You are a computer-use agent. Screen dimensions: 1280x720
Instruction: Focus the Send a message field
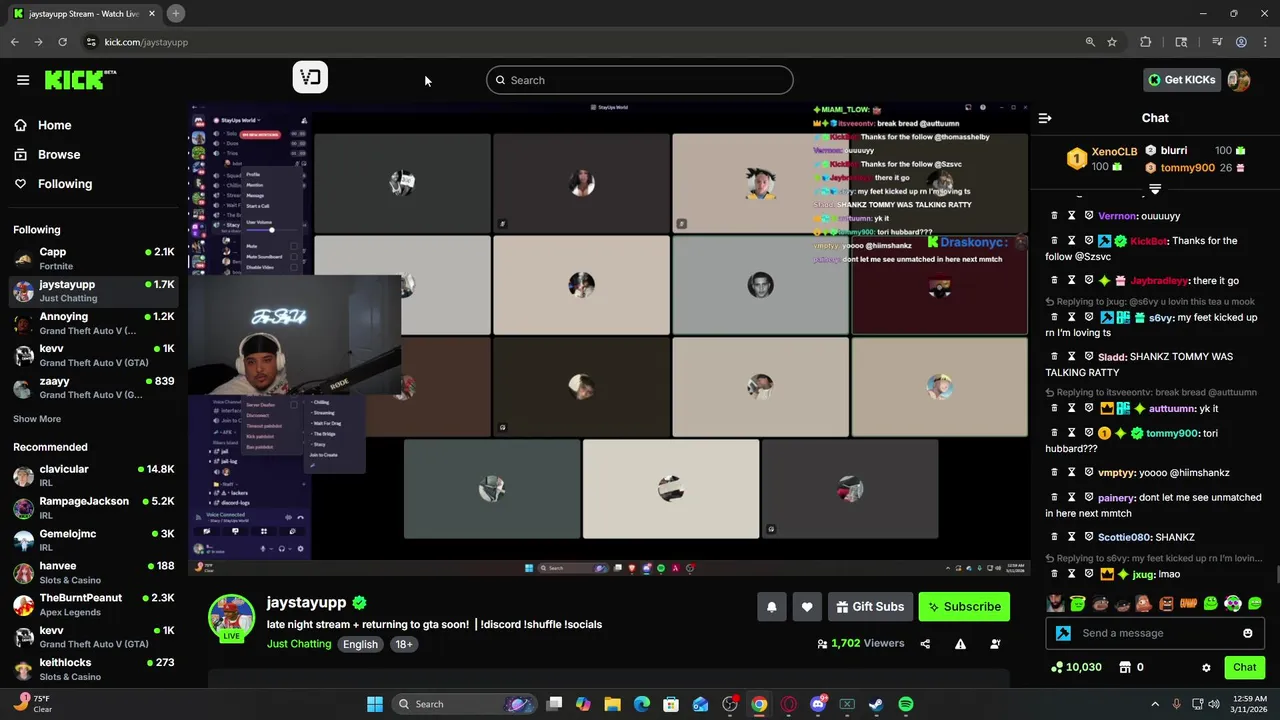pos(1155,633)
